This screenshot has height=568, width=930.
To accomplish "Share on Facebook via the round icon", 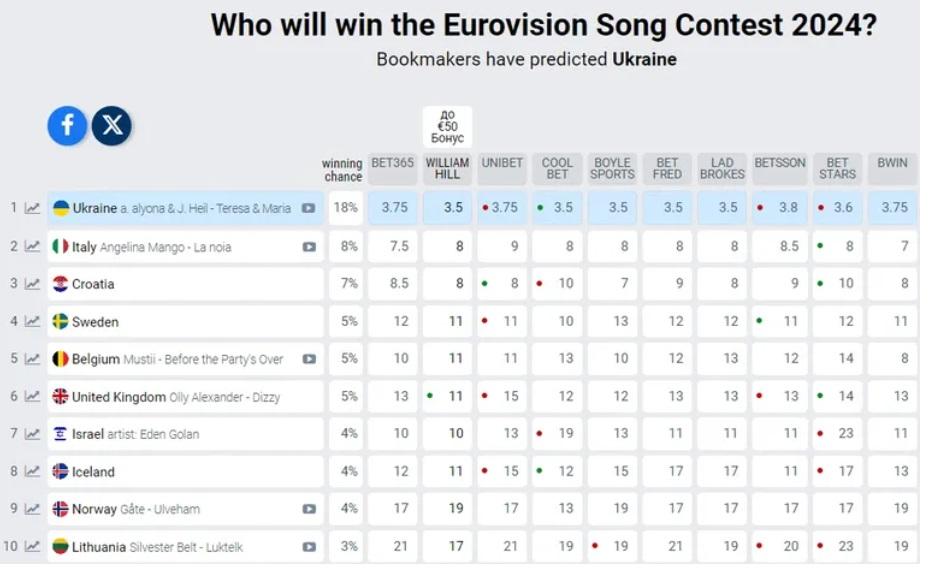I will click(67, 126).
